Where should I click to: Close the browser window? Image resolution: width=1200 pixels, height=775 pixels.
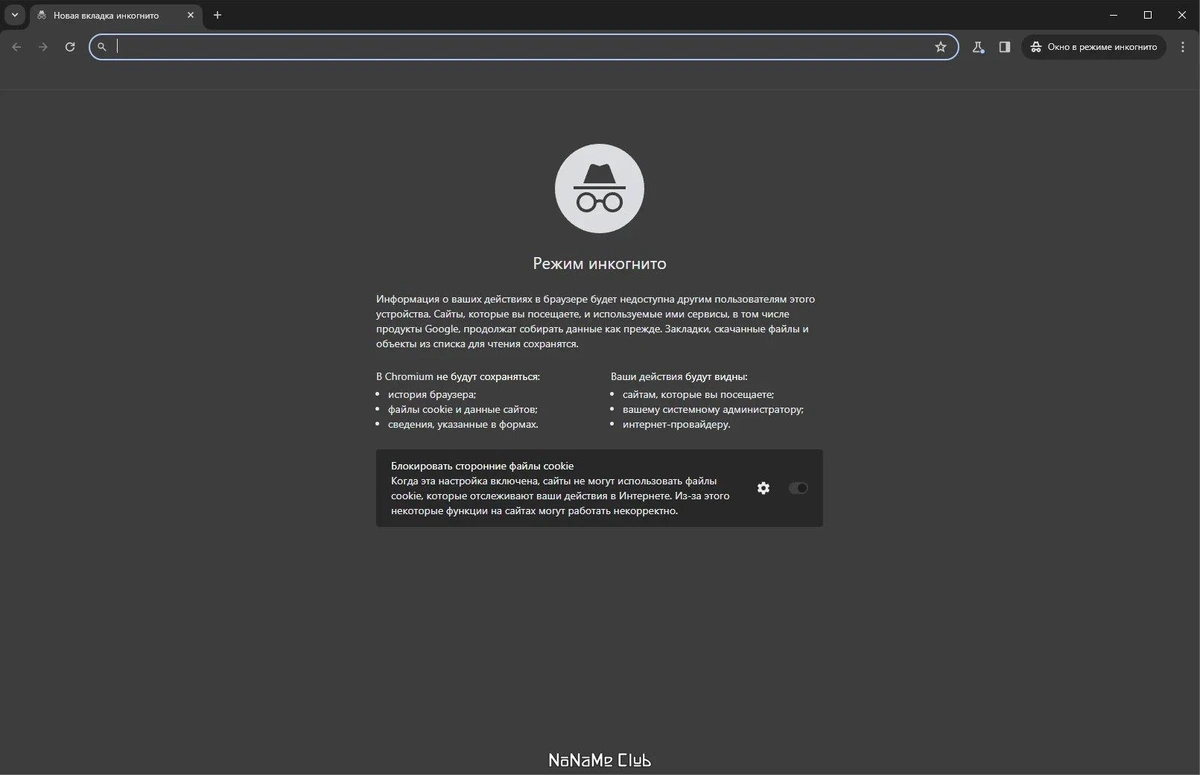[x=1182, y=15]
